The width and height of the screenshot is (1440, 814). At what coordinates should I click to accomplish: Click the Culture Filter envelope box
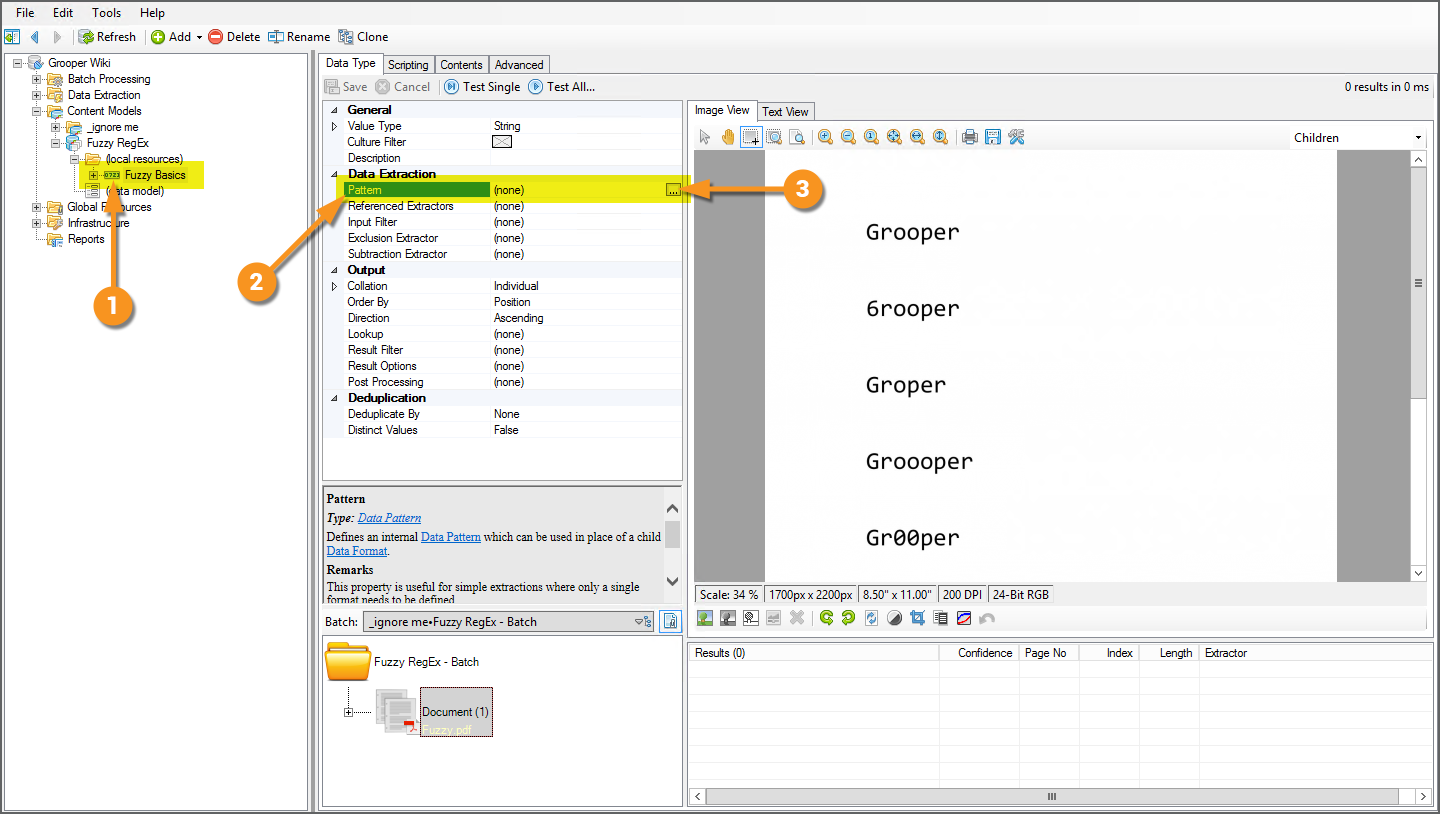point(502,142)
